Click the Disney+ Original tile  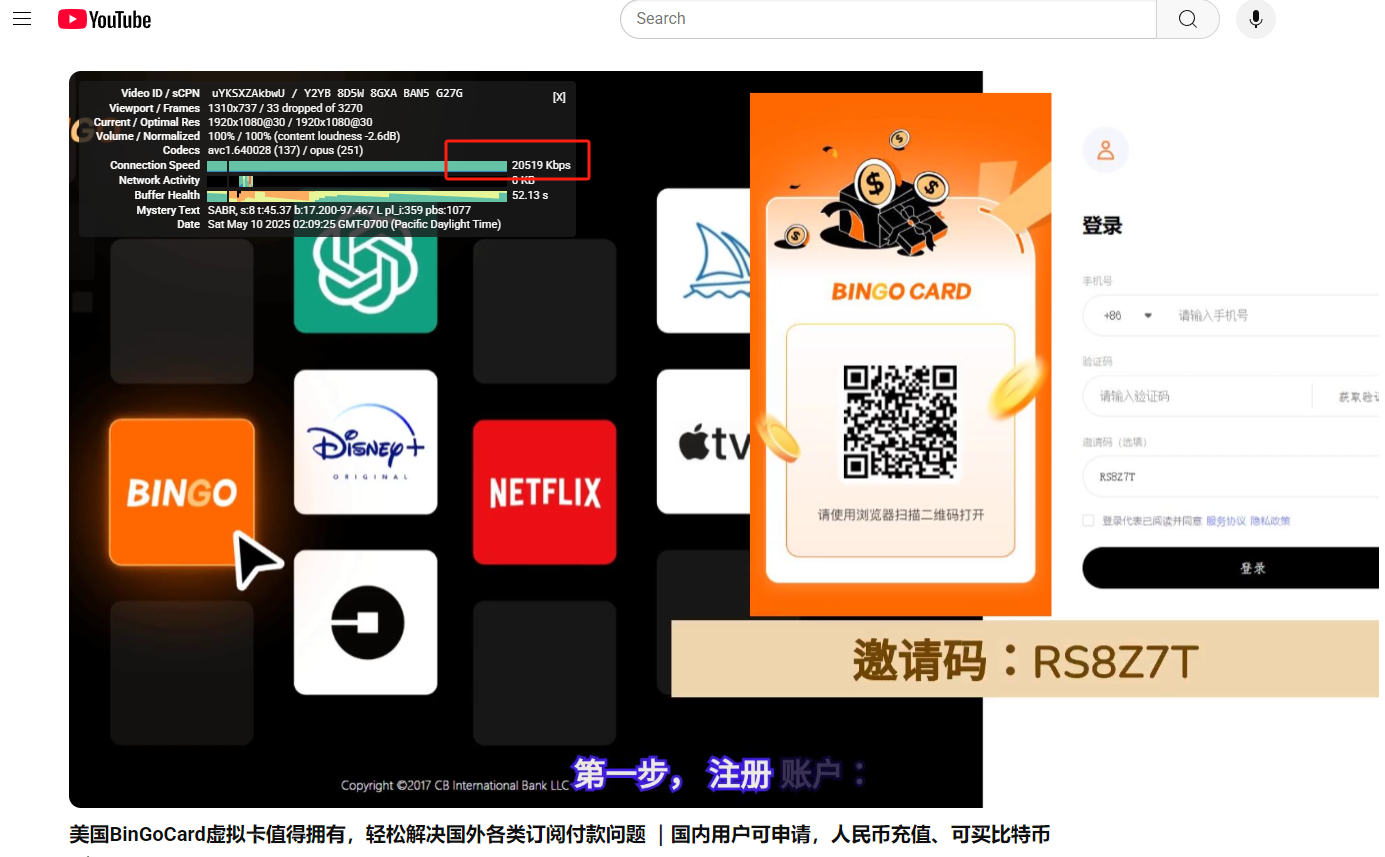(x=365, y=442)
